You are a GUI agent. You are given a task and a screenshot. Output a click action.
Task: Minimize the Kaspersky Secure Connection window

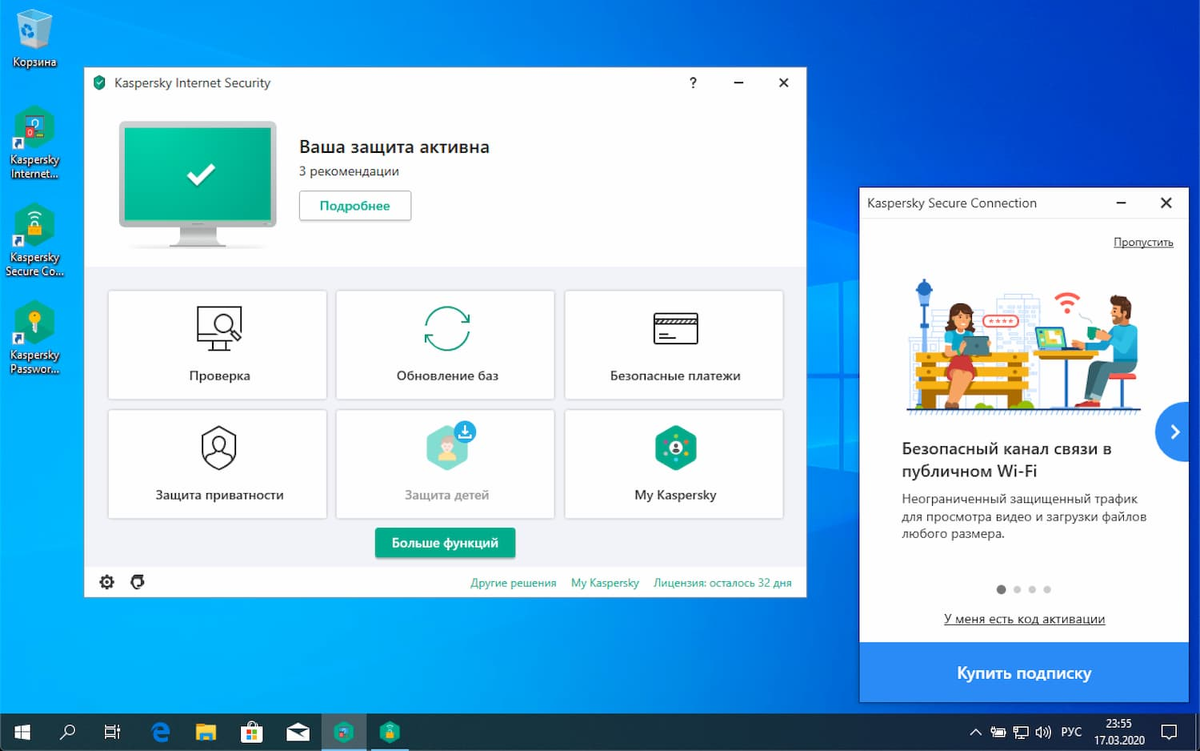pos(1122,203)
